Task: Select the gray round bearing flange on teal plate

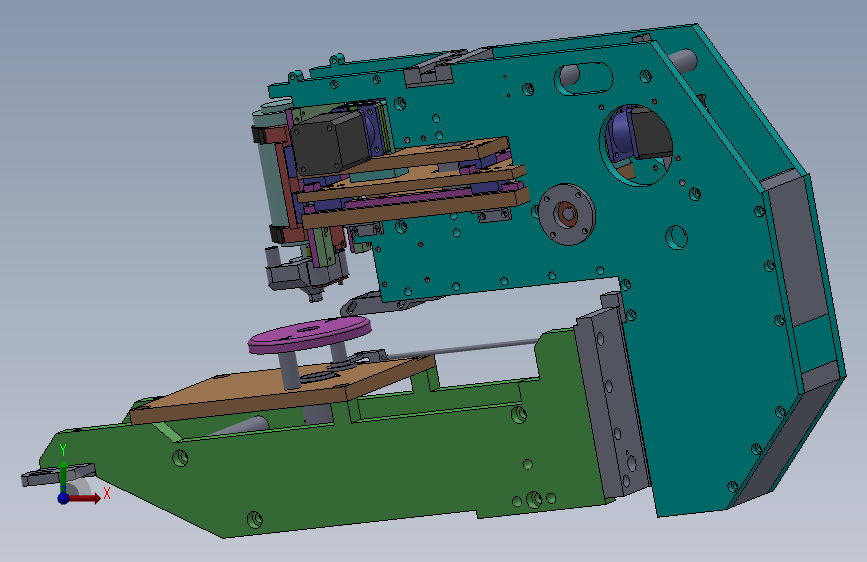Action: pyautogui.click(x=567, y=214)
